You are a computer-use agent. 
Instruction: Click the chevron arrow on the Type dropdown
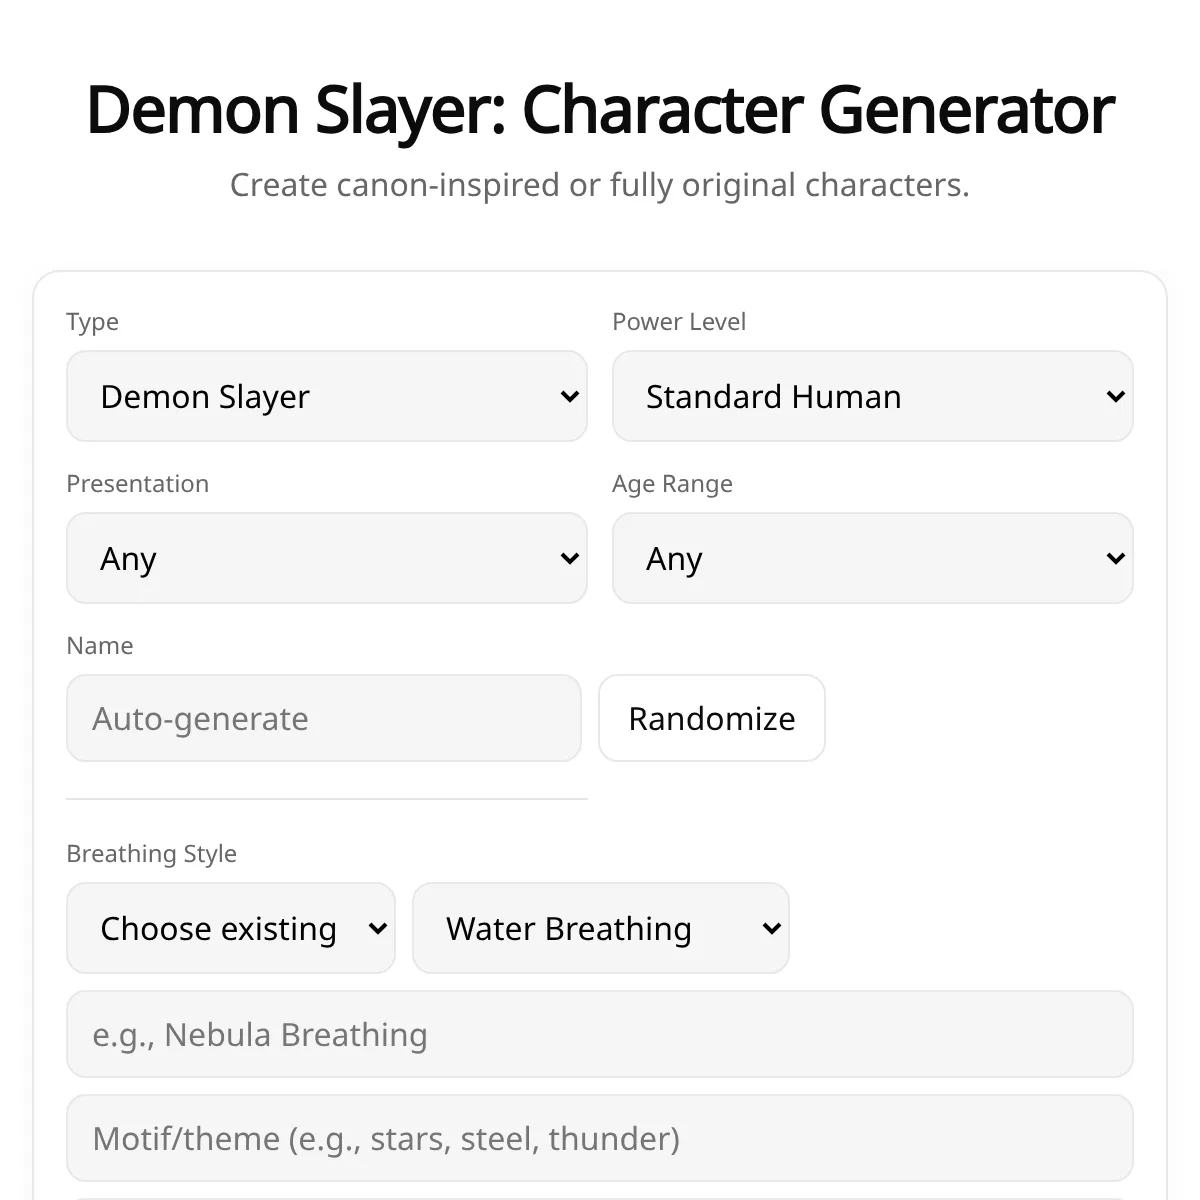[x=569, y=397]
